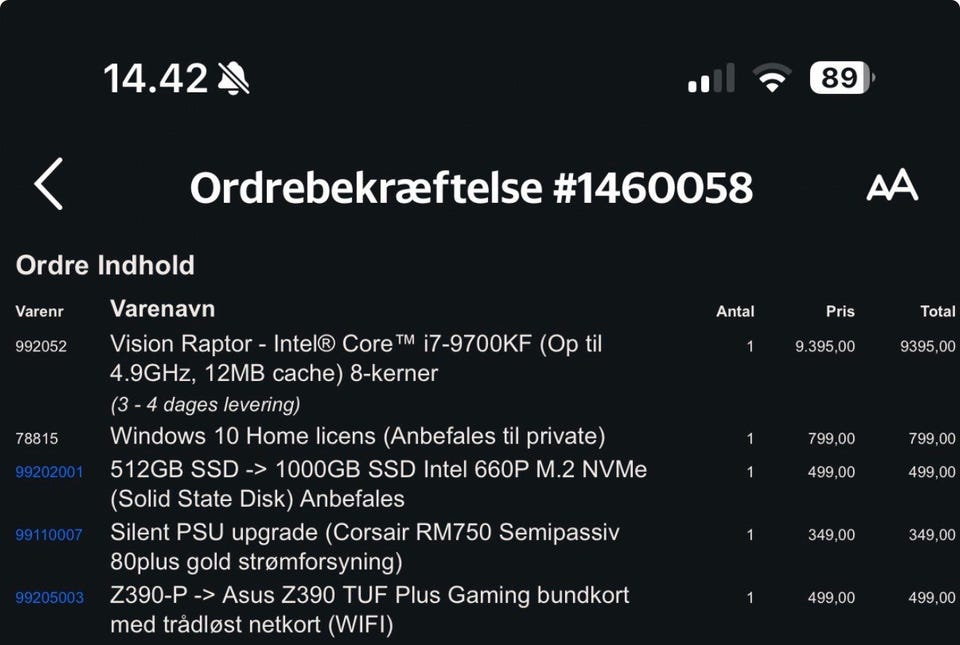Select the Asus Z390 TUF Plus Gaming row
The image size is (960, 645).
(x=485, y=610)
